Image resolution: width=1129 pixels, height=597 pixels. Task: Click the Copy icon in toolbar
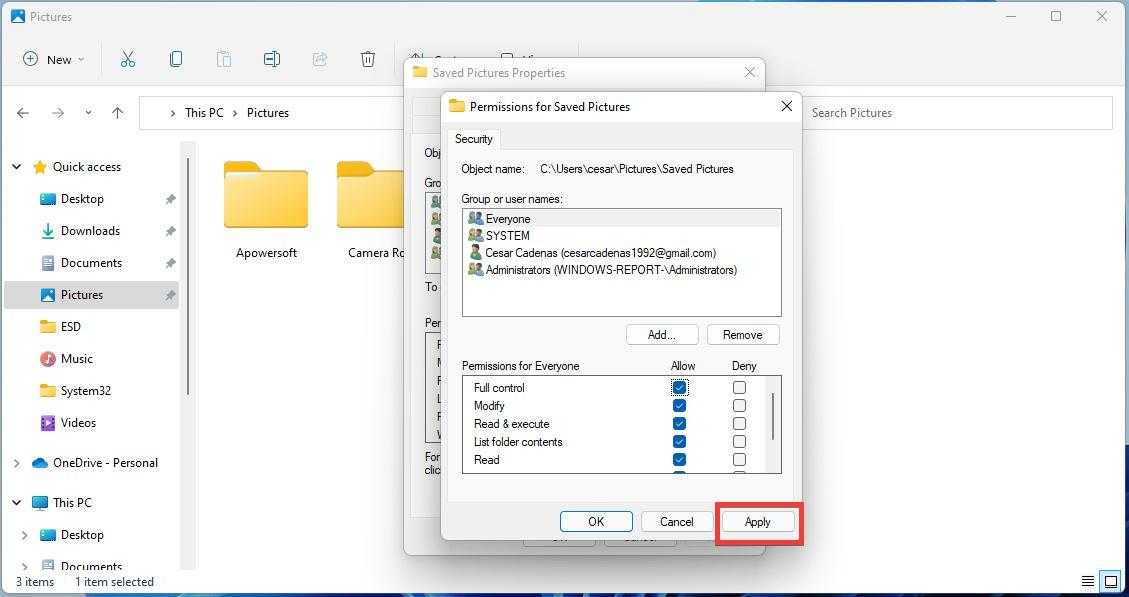176,59
